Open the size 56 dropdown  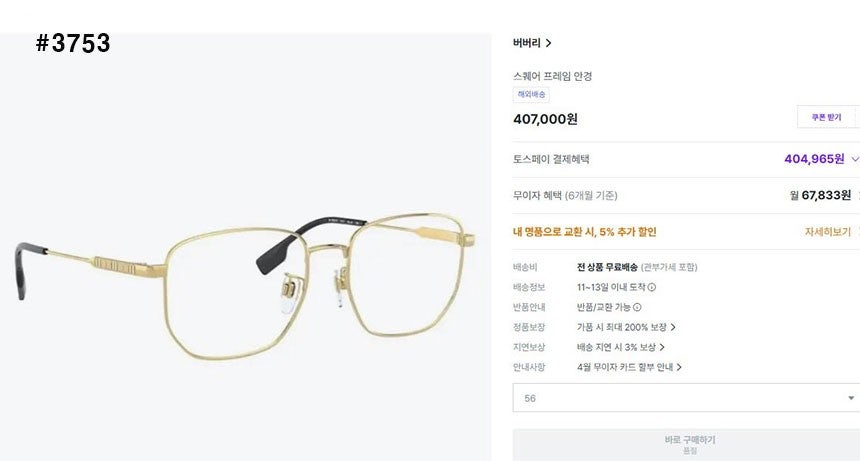point(686,398)
